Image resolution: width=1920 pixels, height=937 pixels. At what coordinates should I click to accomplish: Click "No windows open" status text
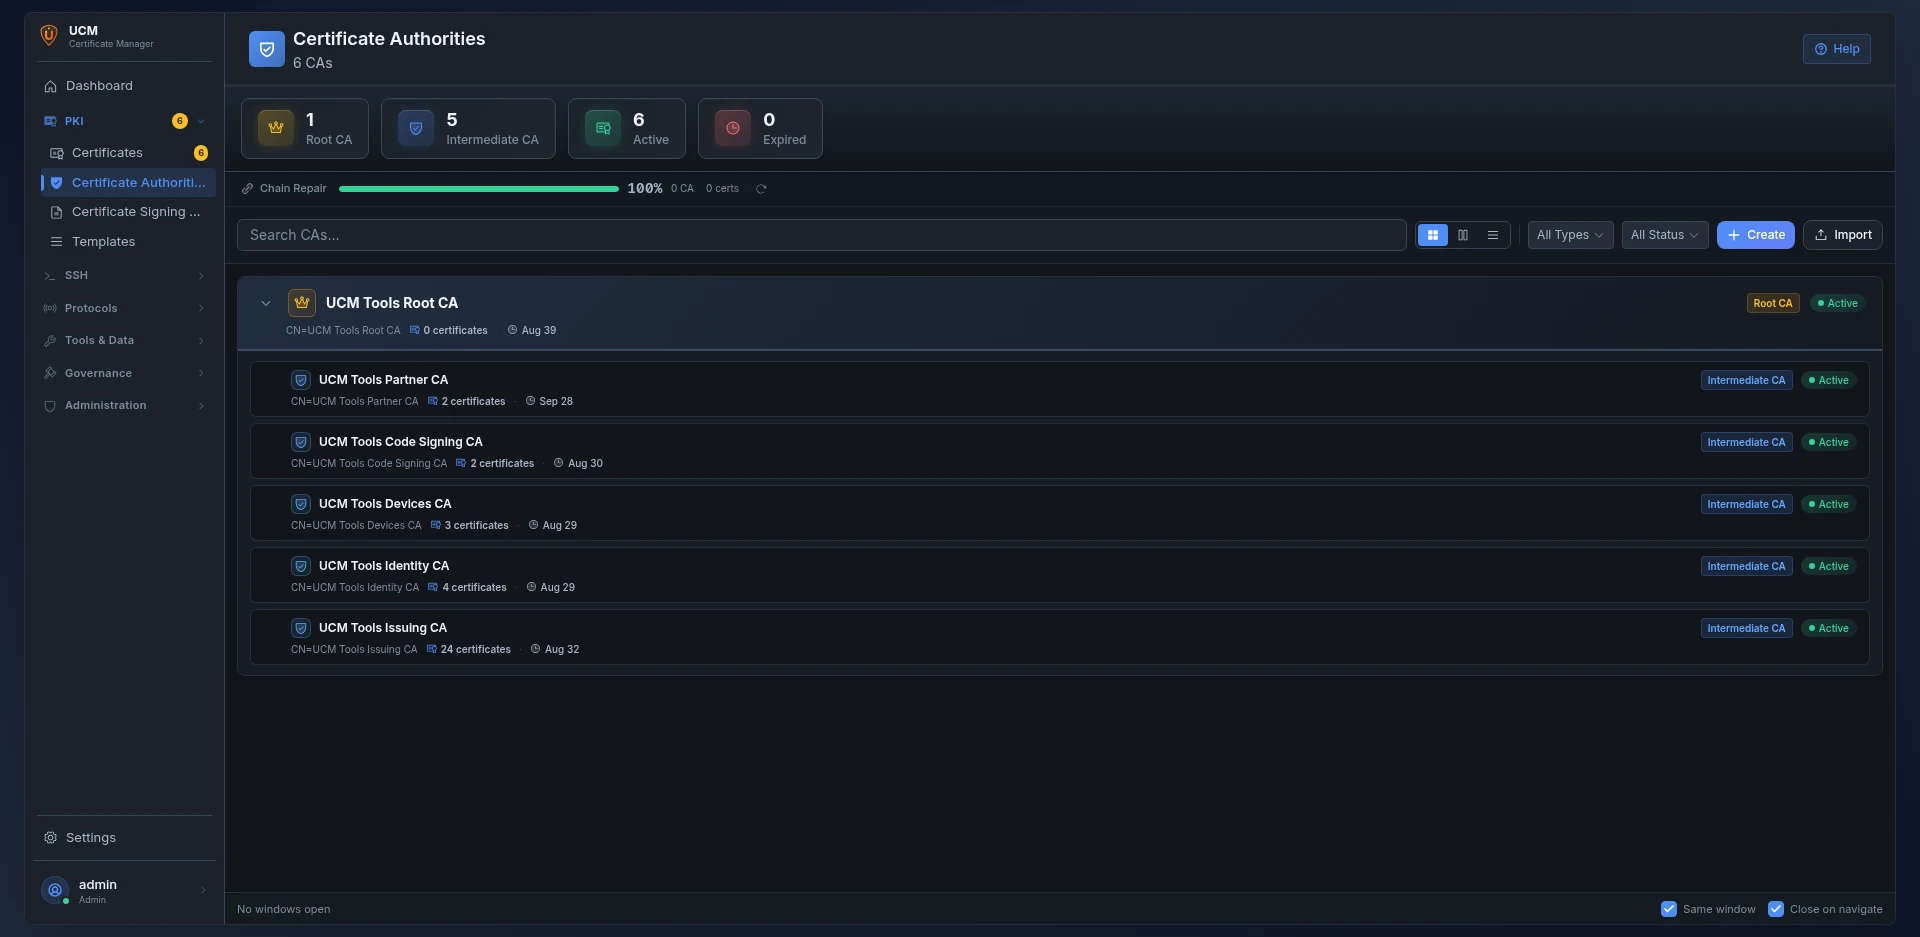(283, 910)
